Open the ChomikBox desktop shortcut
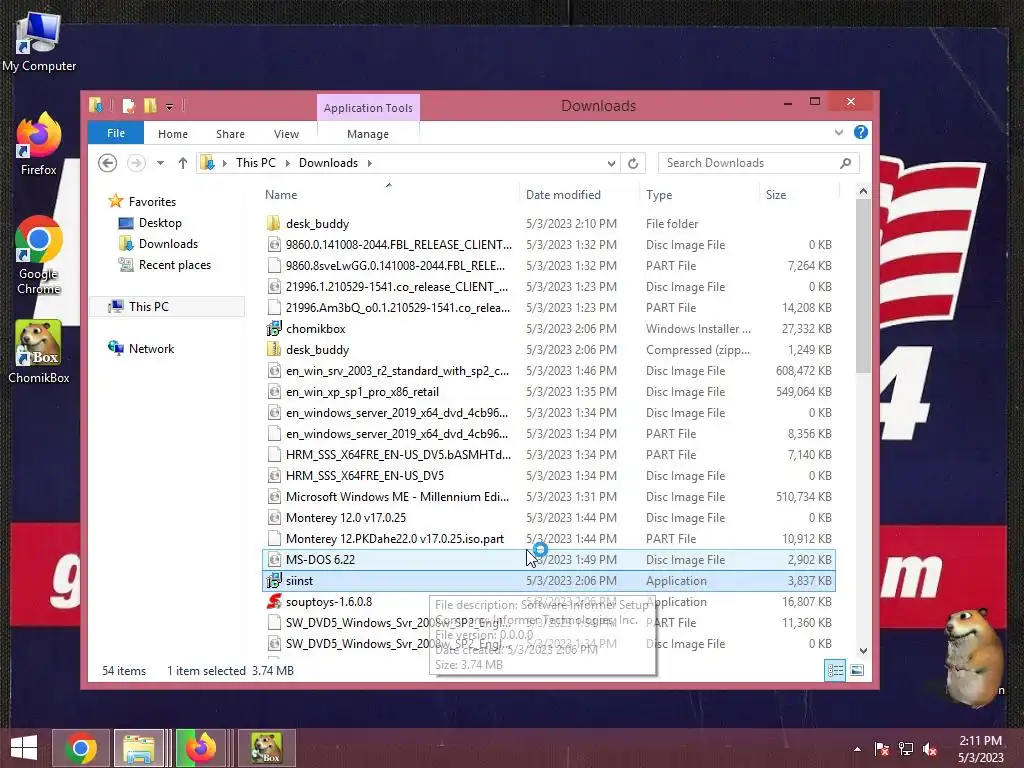This screenshot has width=1024, height=768. 39,351
